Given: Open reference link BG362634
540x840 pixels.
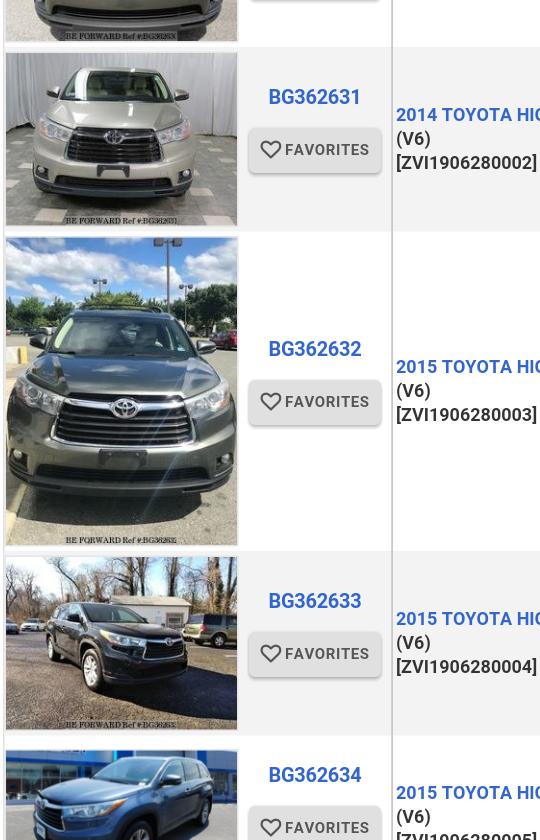Looking at the screenshot, I should (314, 775).
